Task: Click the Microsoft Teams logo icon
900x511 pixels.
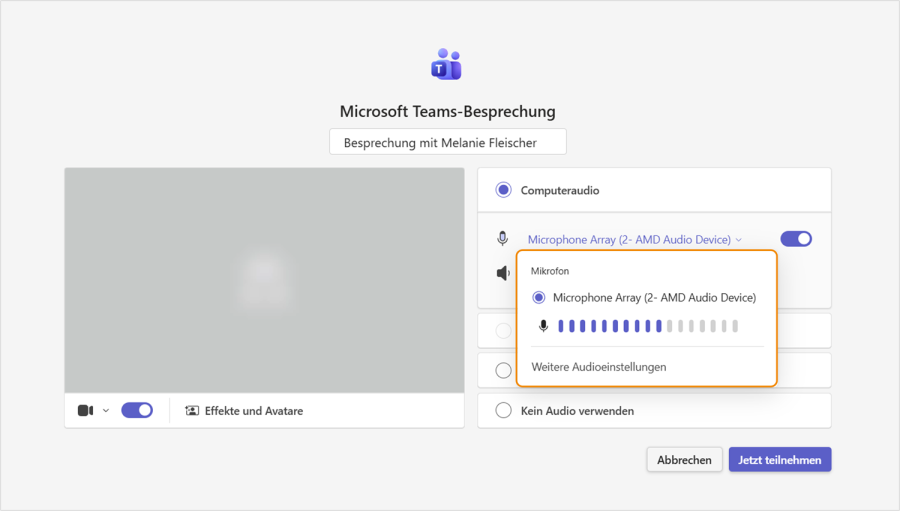Action: tap(447, 64)
